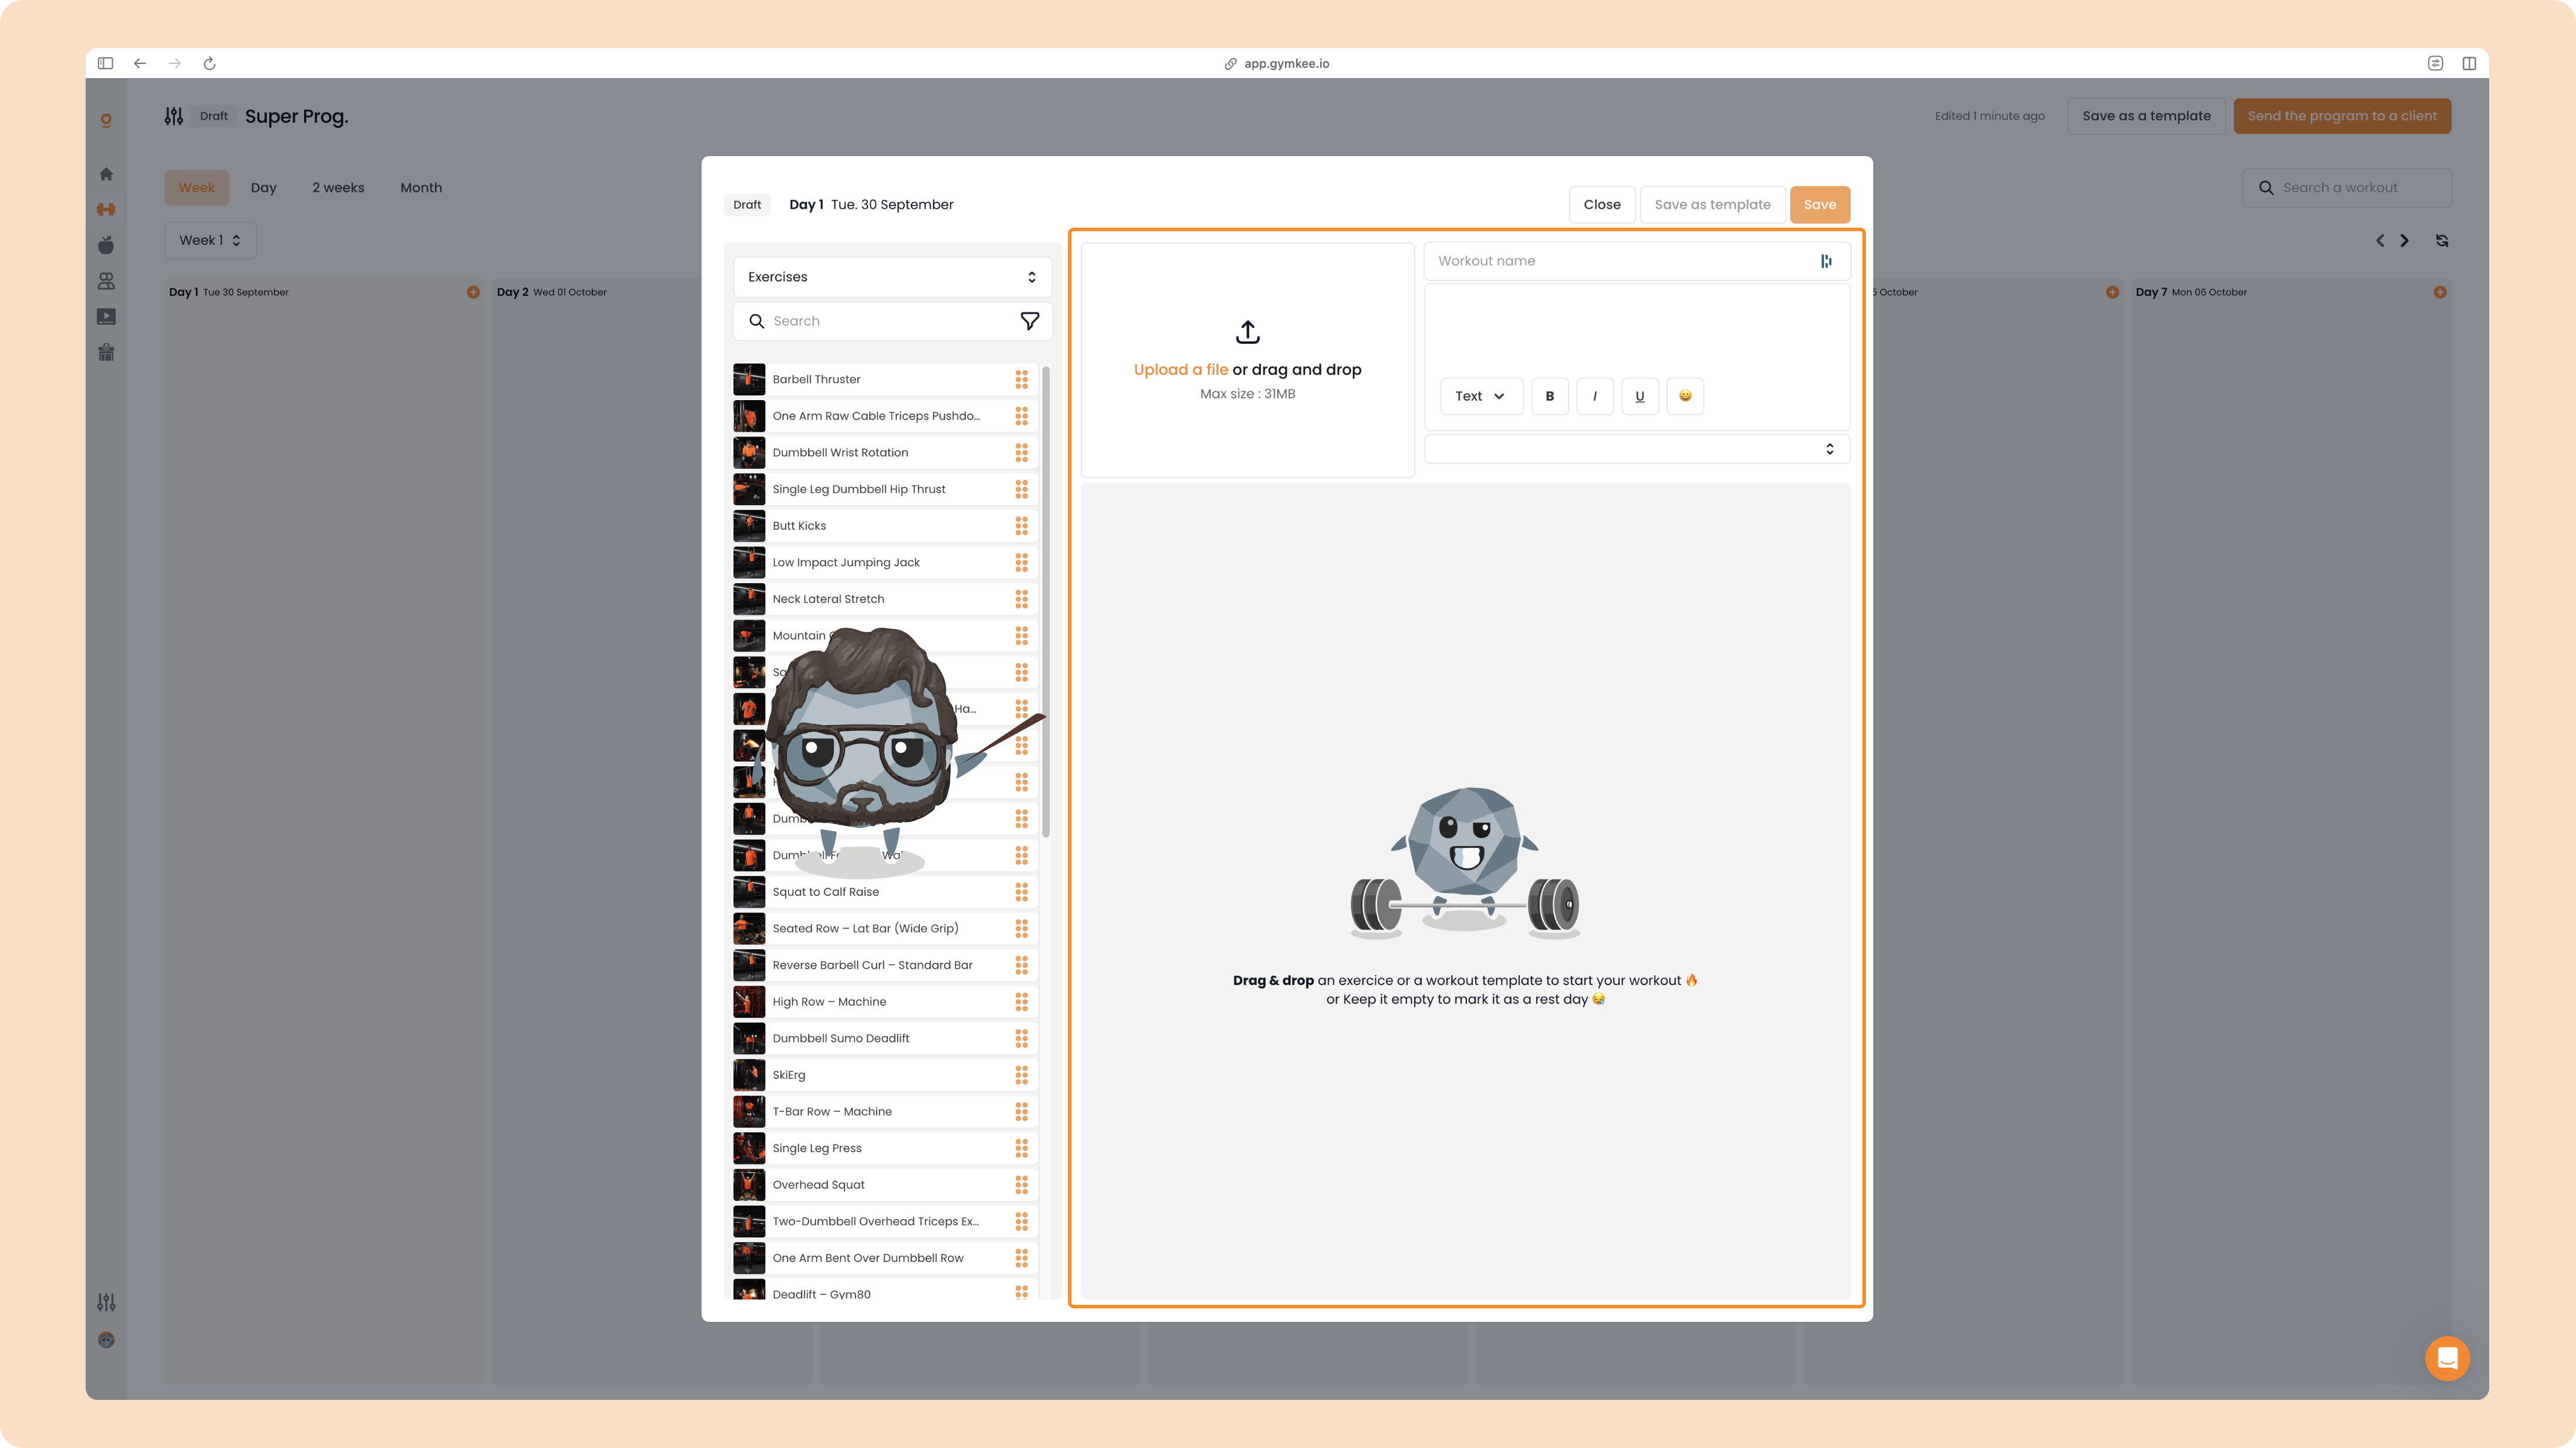The width and height of the screenshot is (2576, 1448).
Task: Click the exercise Search field
Action: [892, 321]
